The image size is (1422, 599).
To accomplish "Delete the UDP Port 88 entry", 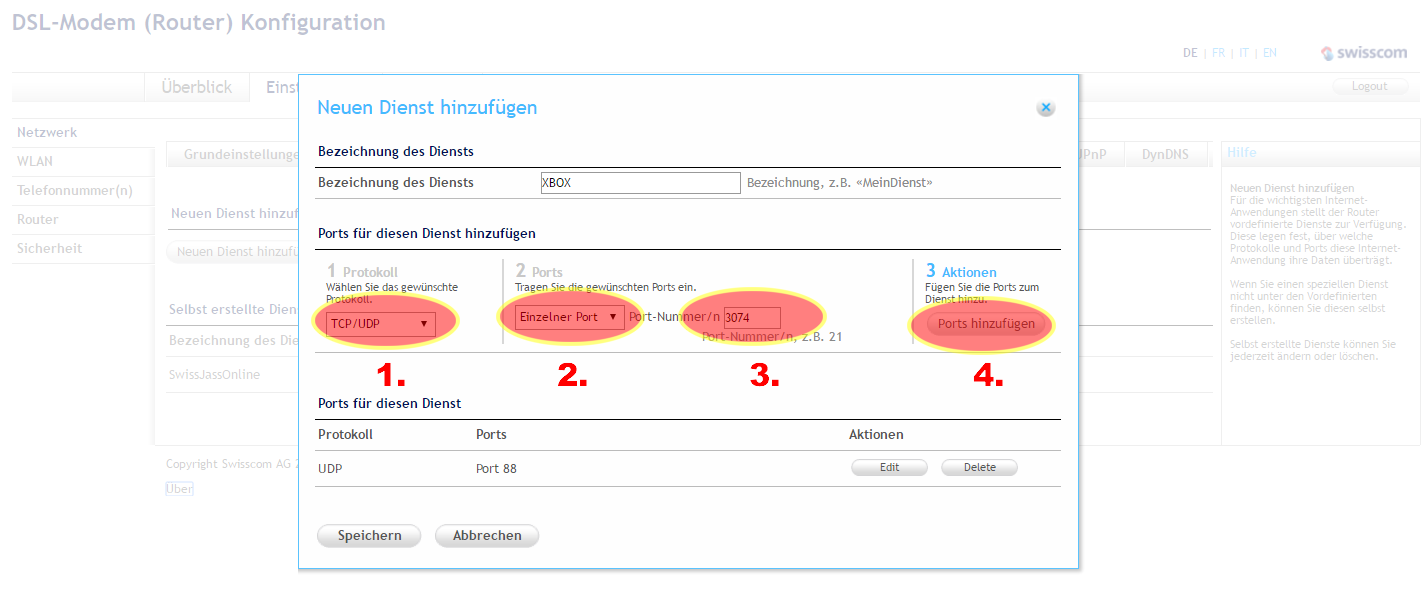I will pyautogui.click(x=979, y=468).
